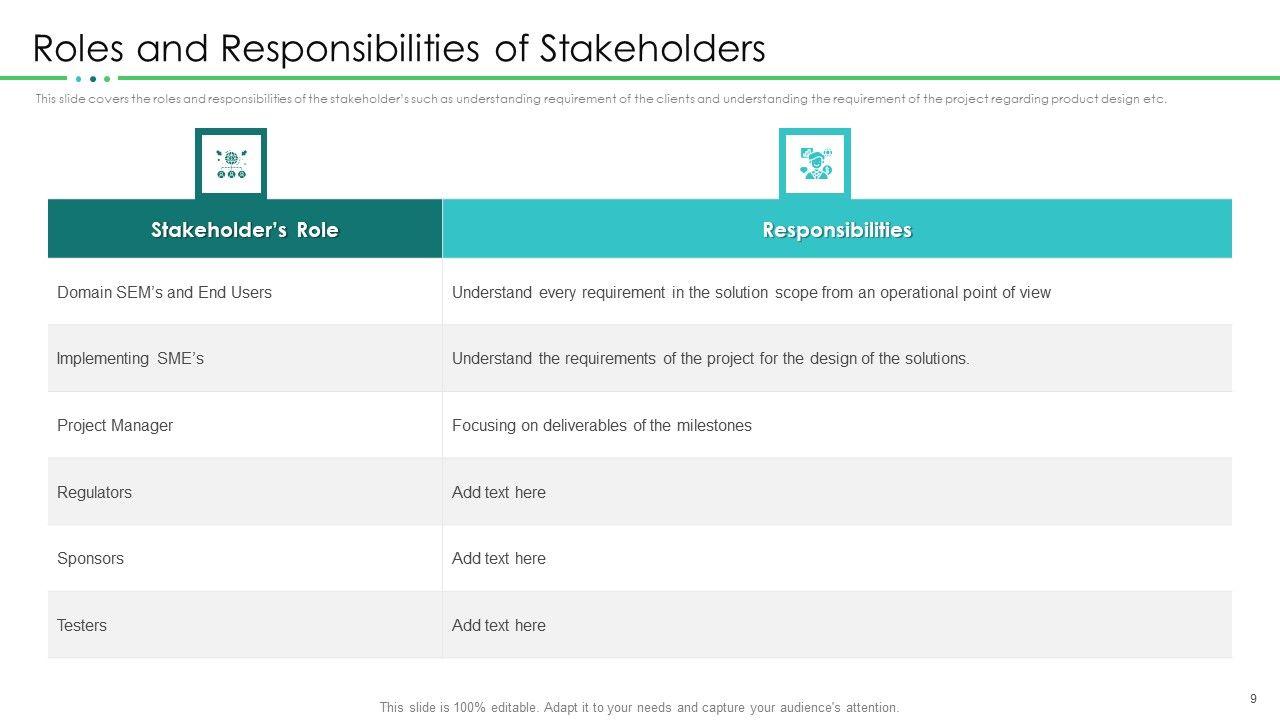Click the slide number 9
Viewport: 1280px width, 720px height.
(1253, 698)
